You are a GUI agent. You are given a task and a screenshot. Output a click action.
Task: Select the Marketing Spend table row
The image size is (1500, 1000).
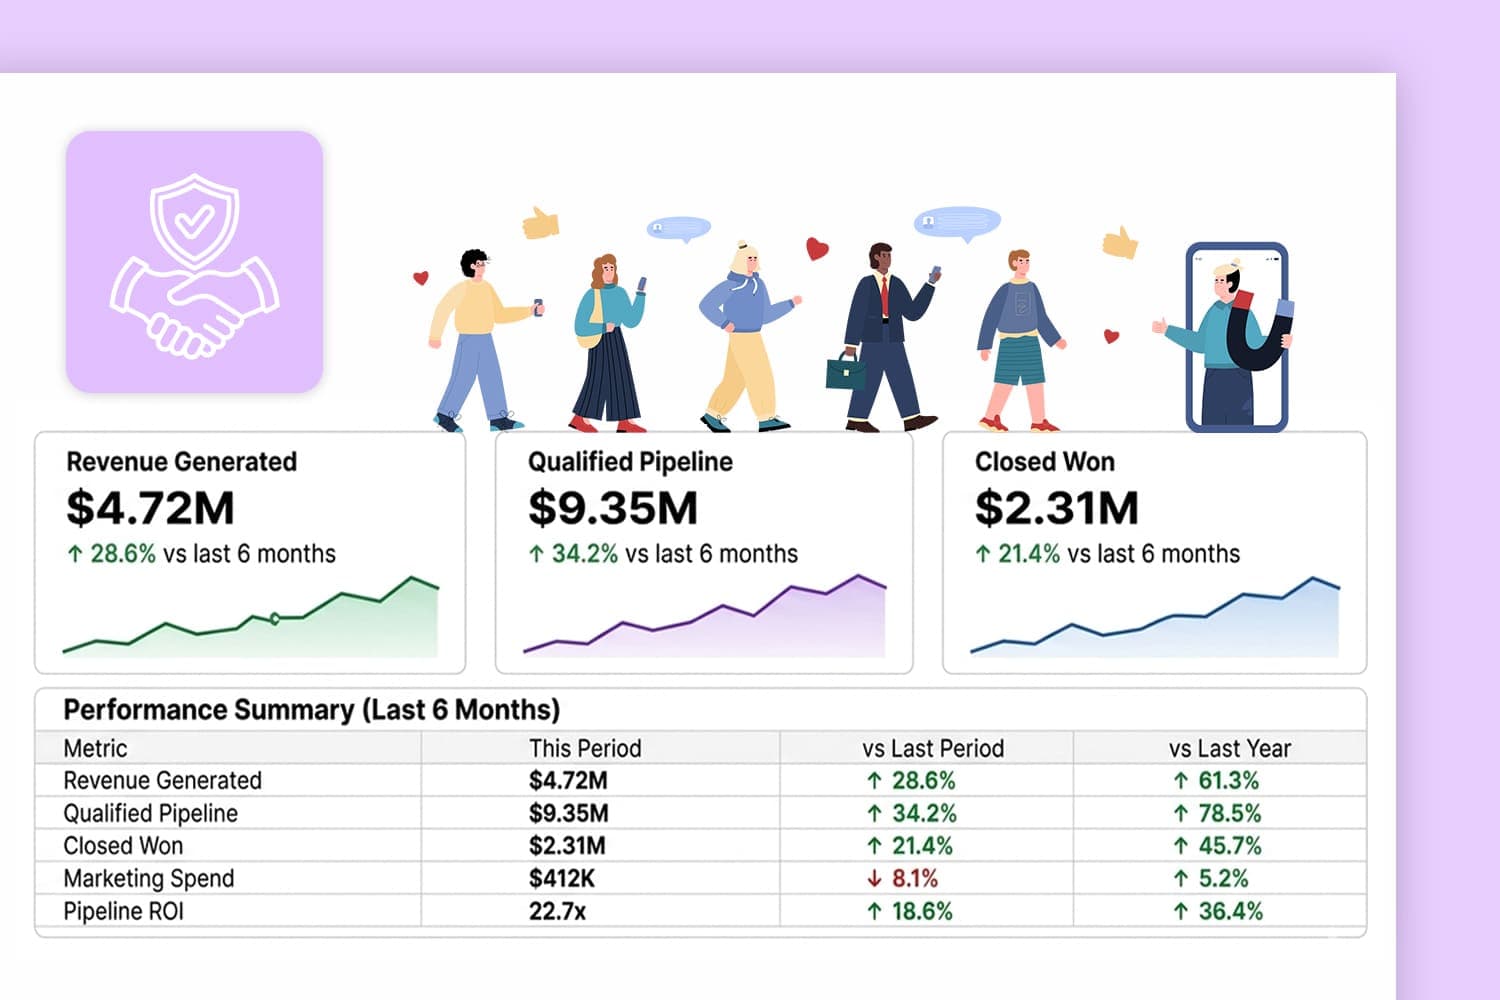click(700, 878)
